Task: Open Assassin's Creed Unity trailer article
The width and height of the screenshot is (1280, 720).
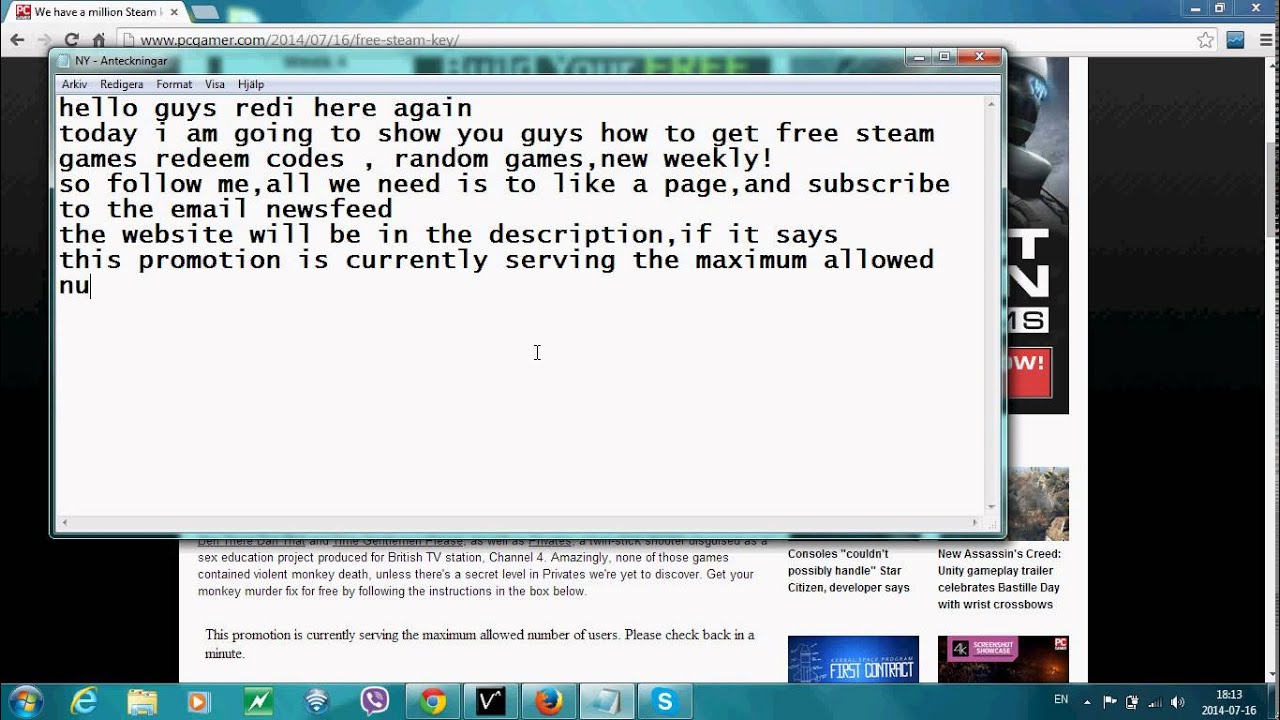Action: pyautogui.click(x=999, y=579)
